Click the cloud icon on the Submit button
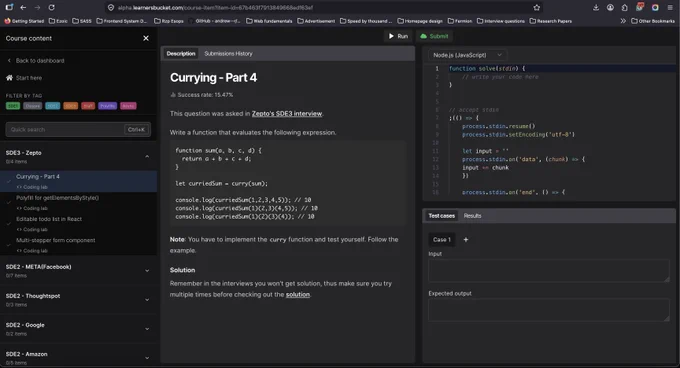Image resolution: width=680 pixels, height=368 pixels. (x=424, y=36)
